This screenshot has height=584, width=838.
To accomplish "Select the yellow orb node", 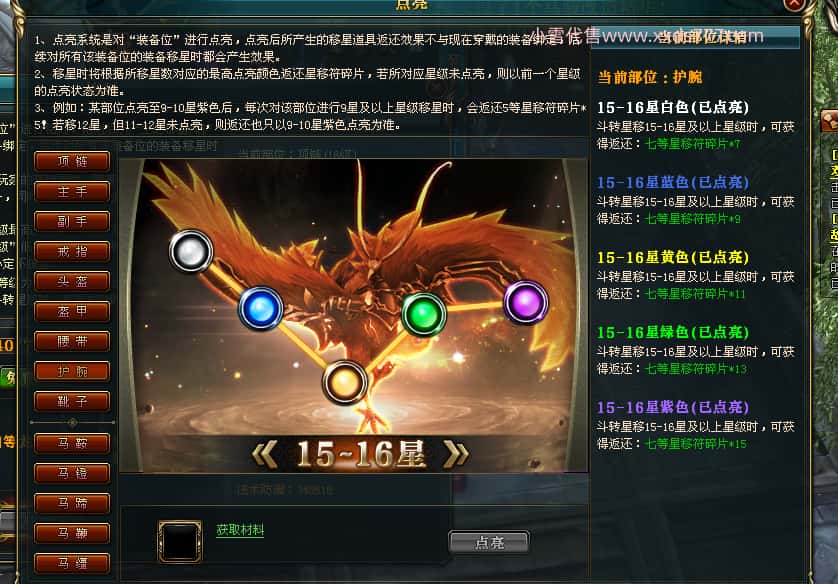I will coord(345,382).
